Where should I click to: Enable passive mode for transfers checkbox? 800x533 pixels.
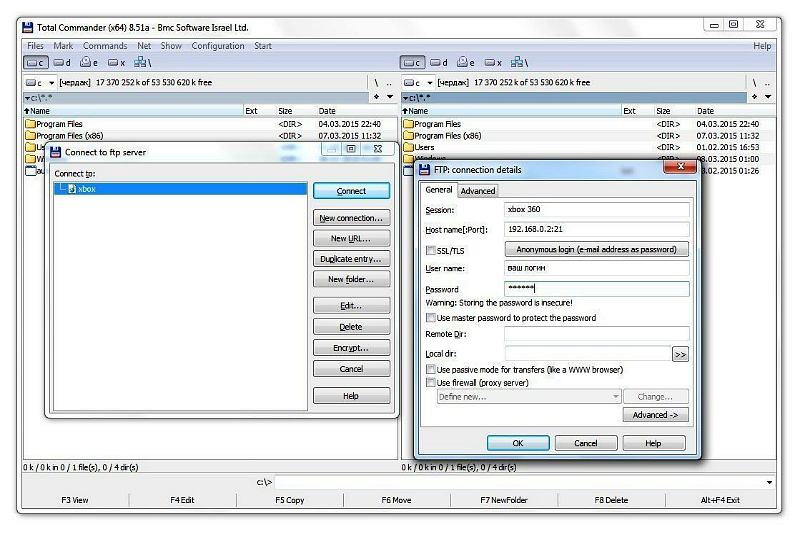click(x=431, y=369)
